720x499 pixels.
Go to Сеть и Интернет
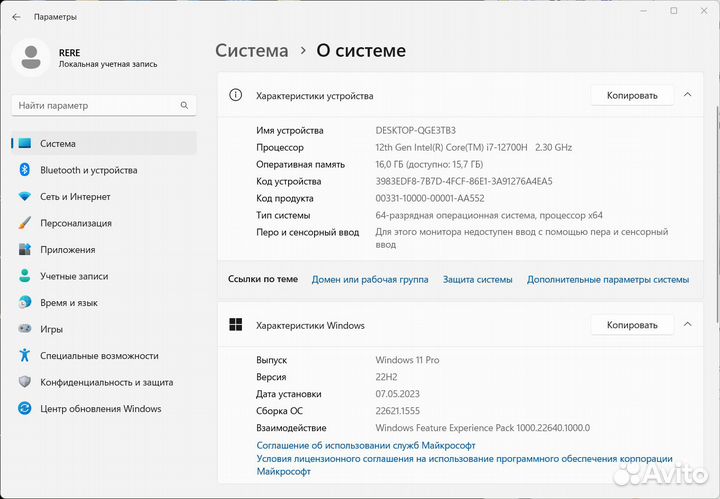point(104,196)
